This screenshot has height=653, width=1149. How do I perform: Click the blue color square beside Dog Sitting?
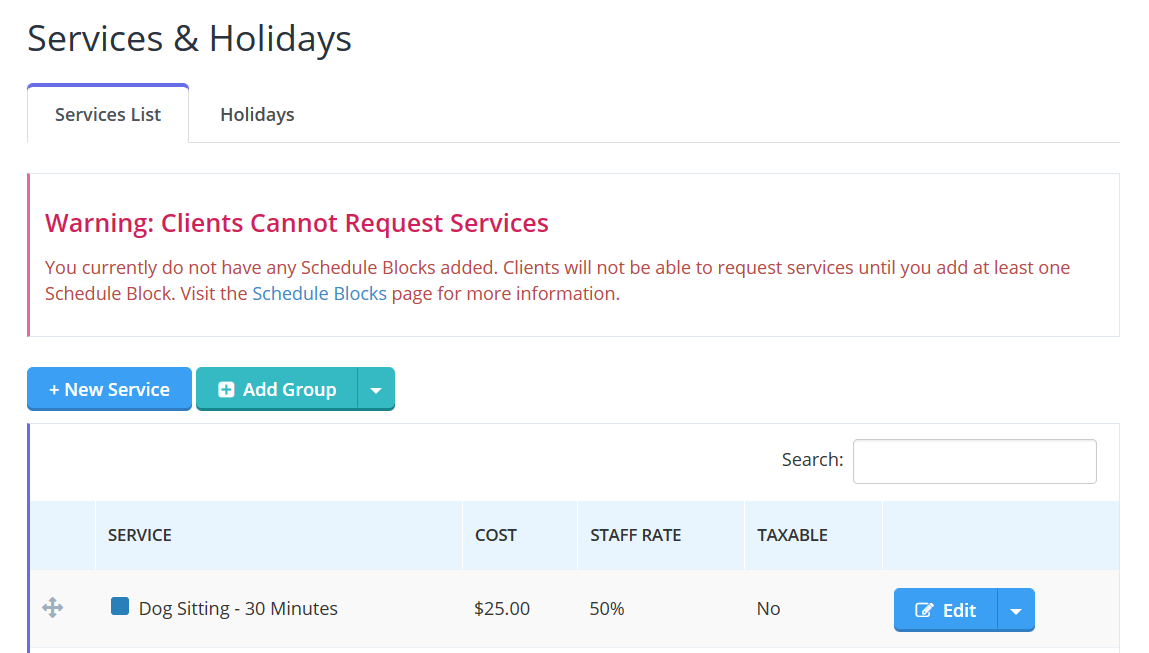click(x=119, y=606)
